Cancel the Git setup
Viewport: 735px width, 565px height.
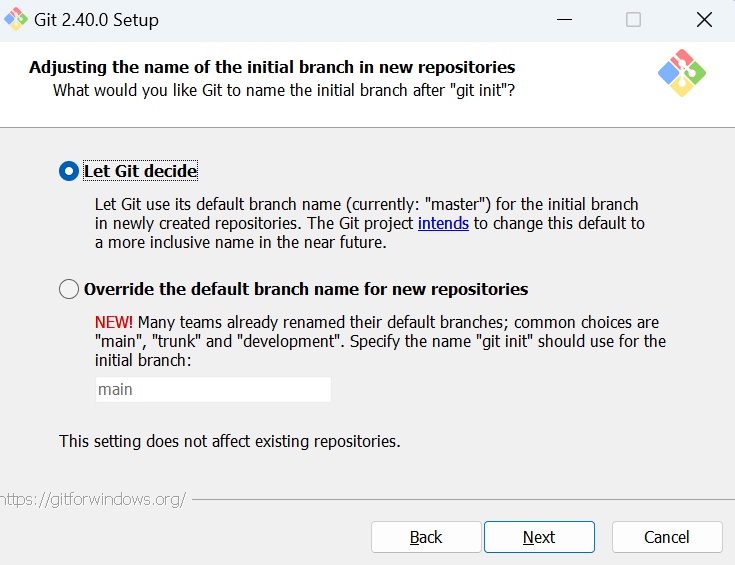(667, 537)
